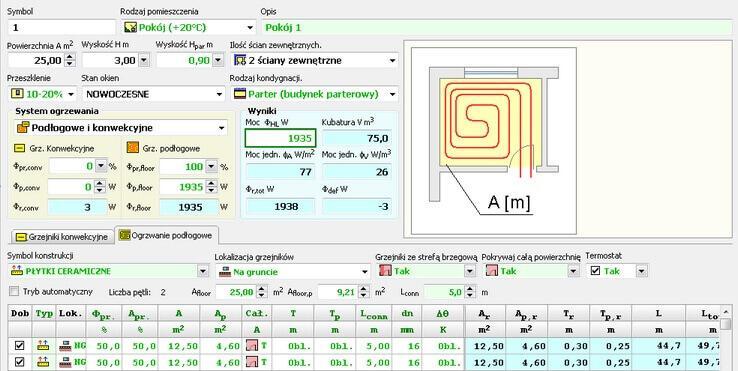Viewport: 738px width, 371px height.
Task: Click the storey icon beside Parter
Action: pos(240,94)
